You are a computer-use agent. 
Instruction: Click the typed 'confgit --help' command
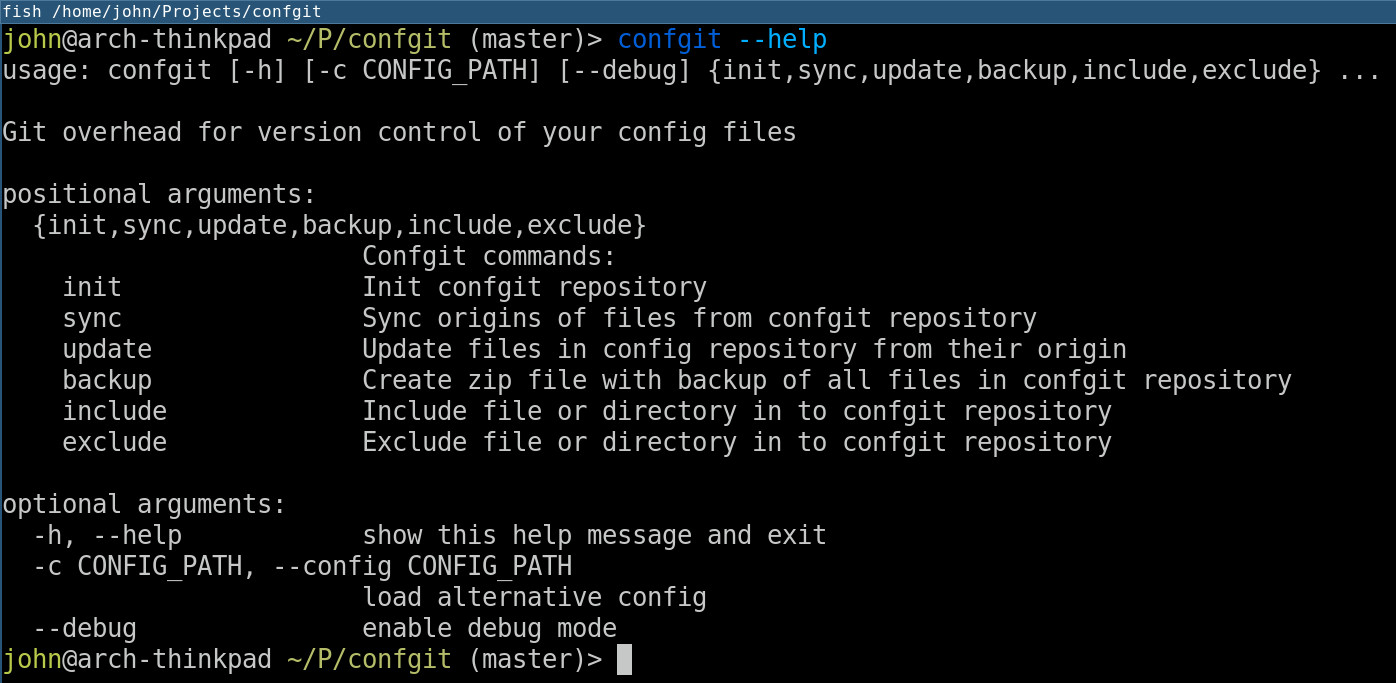[722, 40]
